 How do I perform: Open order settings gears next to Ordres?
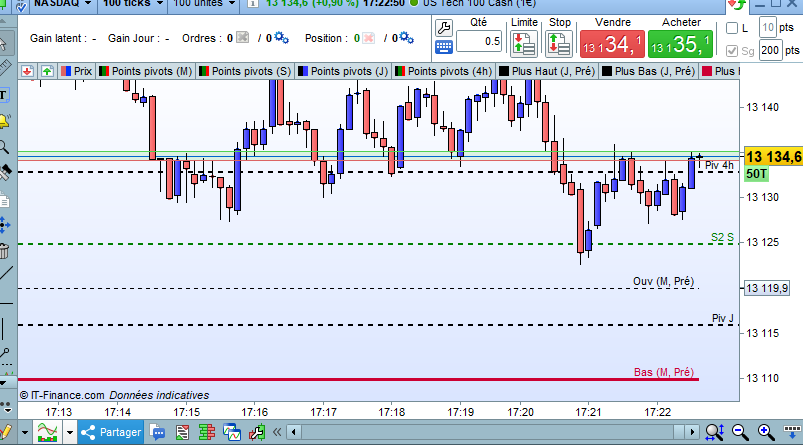click(x=281, y=38)
